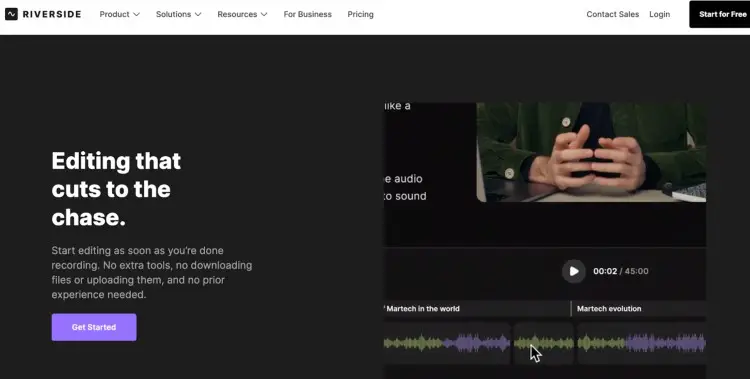The image size is (750, 379).
Task: Click the 'Editing that cuts to the chase.' heading
Action: (116, 189)
